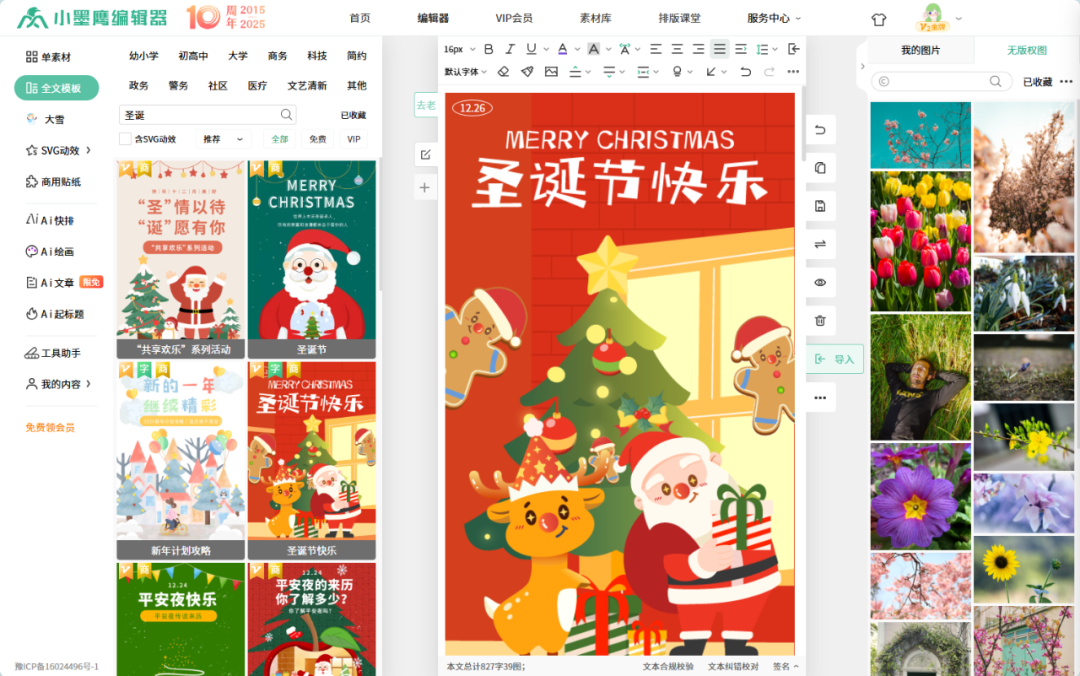Tick the SVG animation checkbox
1080x676 pixels.
[125, 139]
